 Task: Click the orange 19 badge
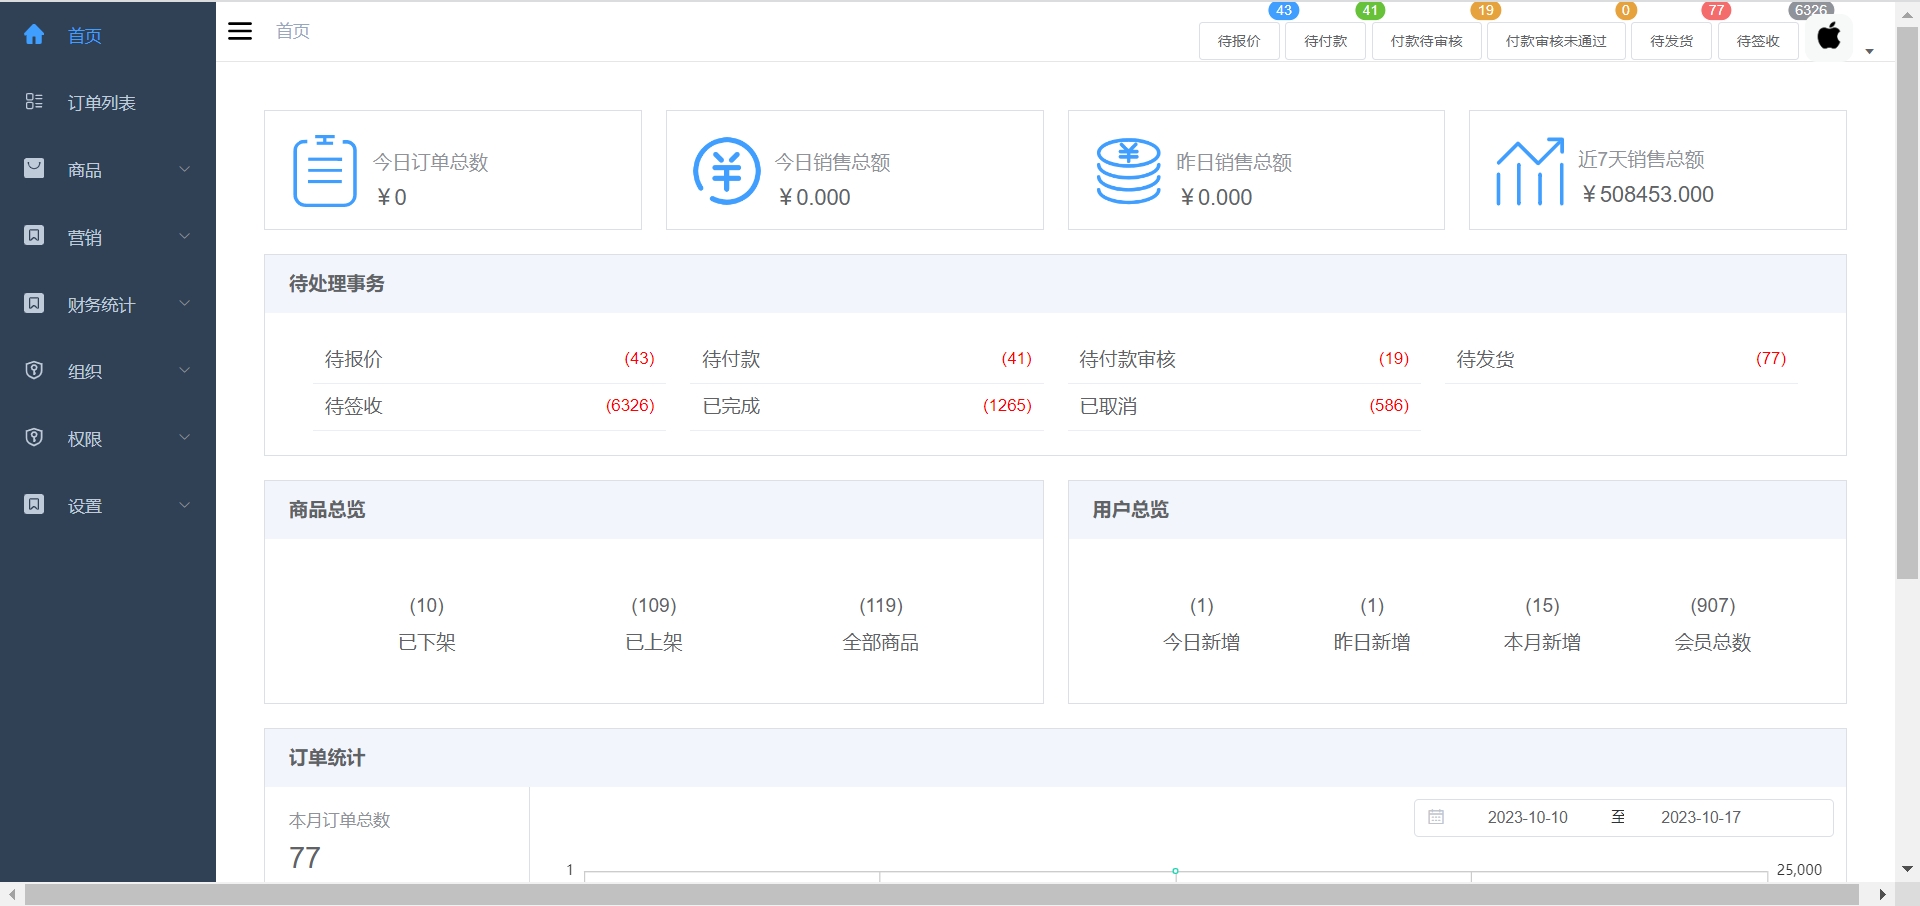pos(1486,10)
